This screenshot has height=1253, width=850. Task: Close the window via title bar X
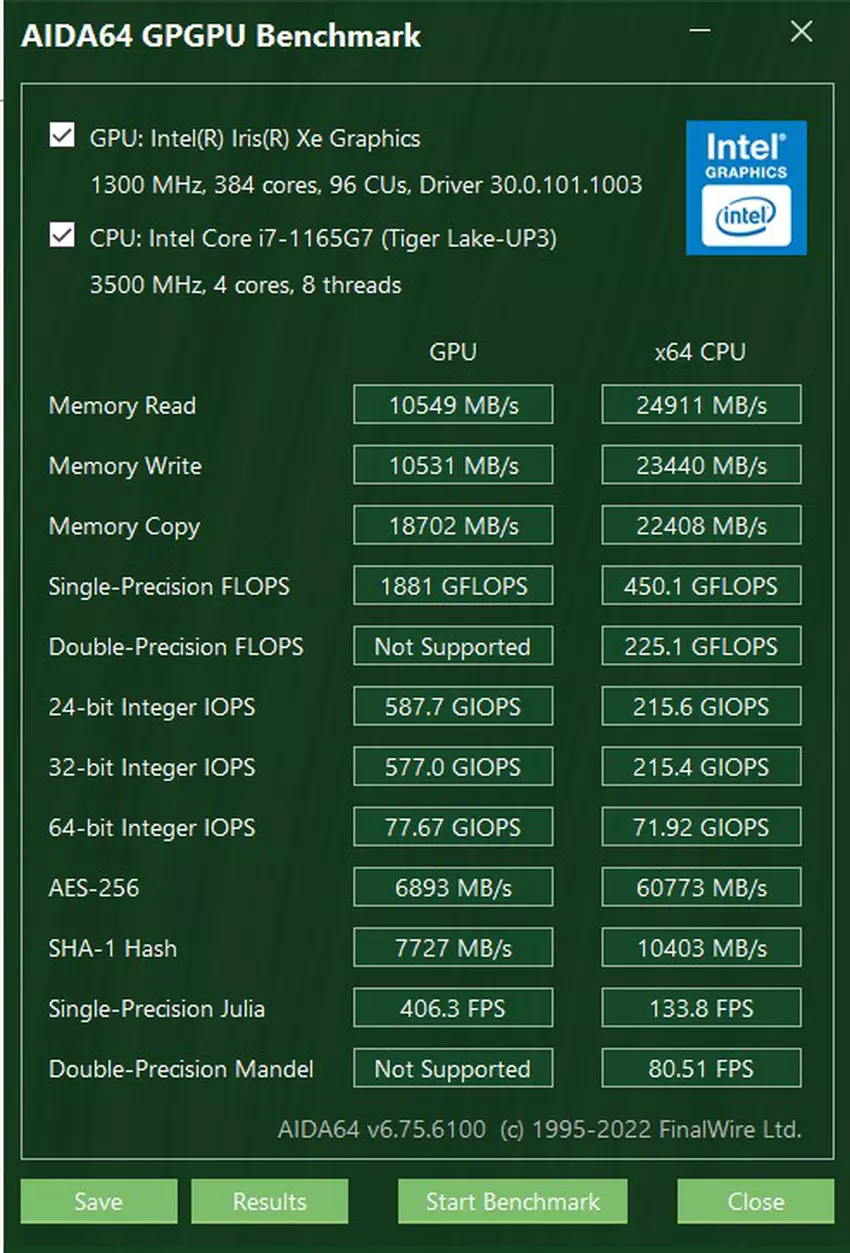point(801,32)
